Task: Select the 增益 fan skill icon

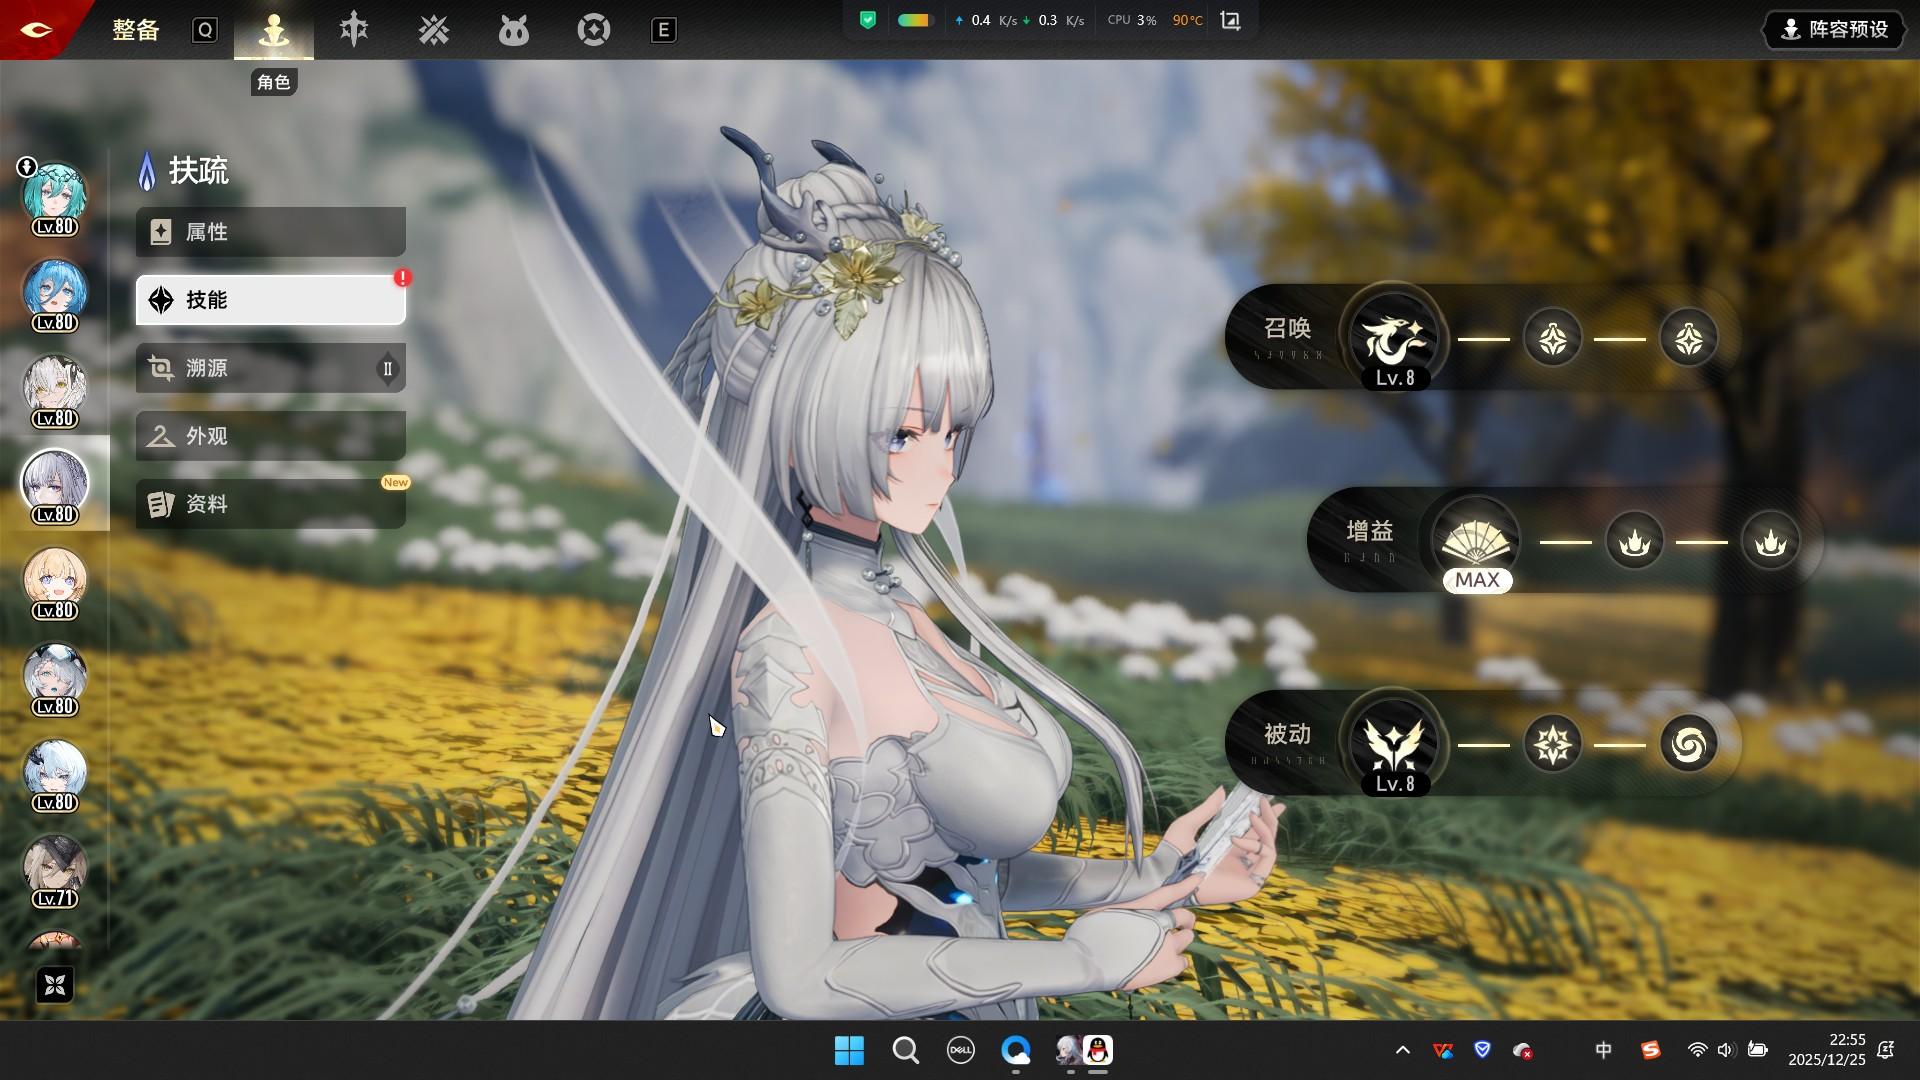Action: (1475, 541)
